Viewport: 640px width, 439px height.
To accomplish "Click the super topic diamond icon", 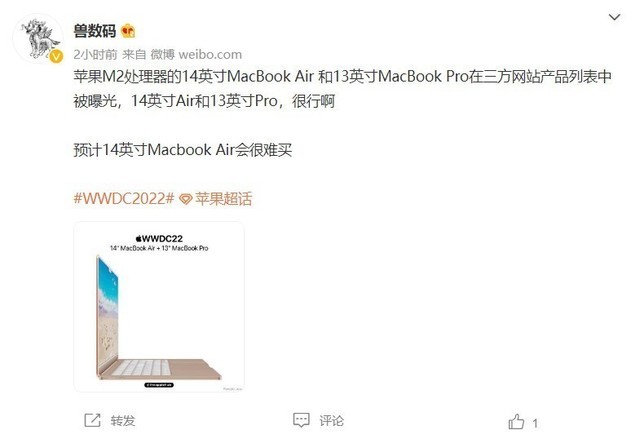I will [x=186, y=199].
